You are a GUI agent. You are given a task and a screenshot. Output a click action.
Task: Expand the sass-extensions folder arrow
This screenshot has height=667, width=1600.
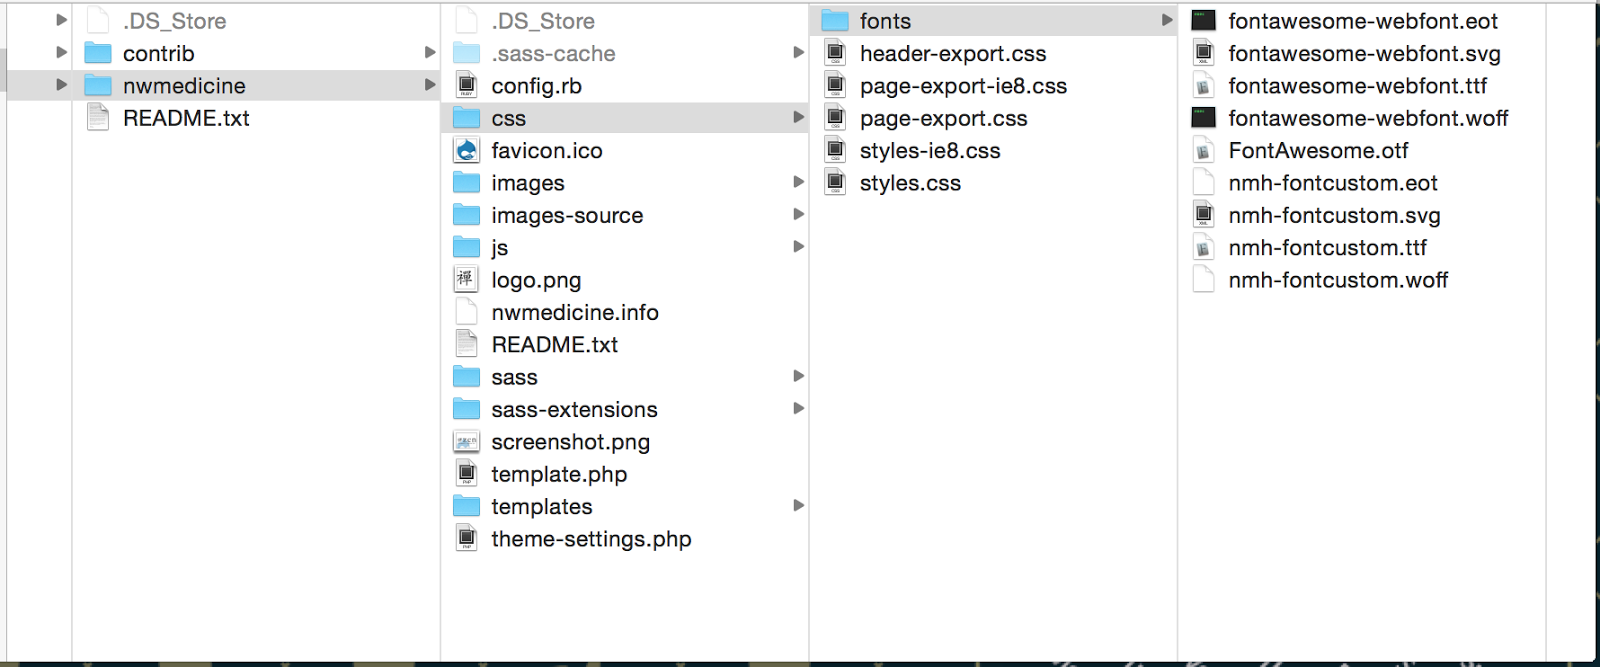pyautogui.click(x=798, y=408)
